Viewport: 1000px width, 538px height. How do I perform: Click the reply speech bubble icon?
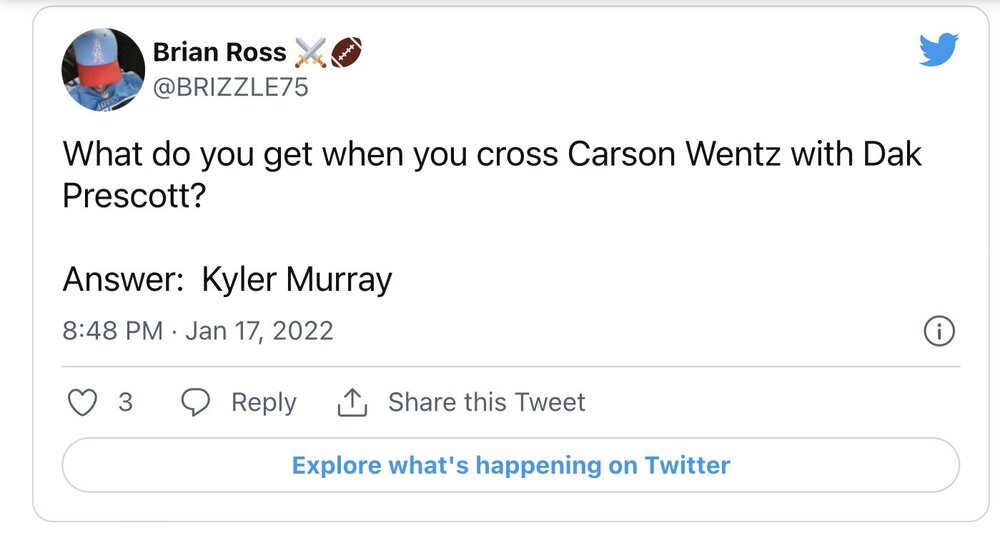(197, 402)
